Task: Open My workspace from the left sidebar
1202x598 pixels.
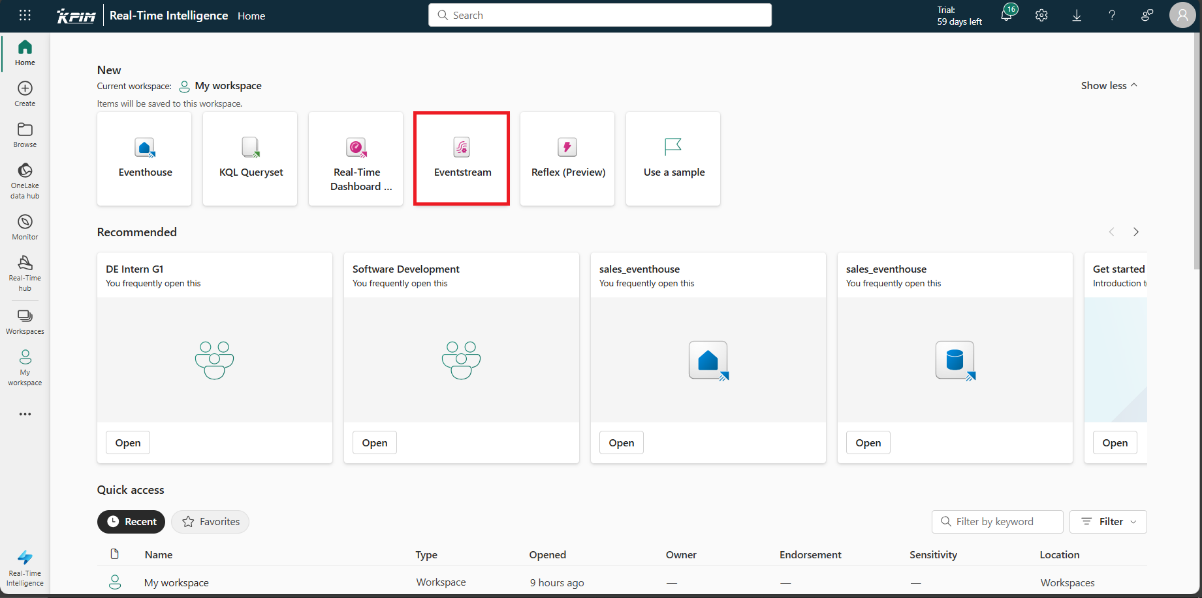Action: tap(25, 367)
